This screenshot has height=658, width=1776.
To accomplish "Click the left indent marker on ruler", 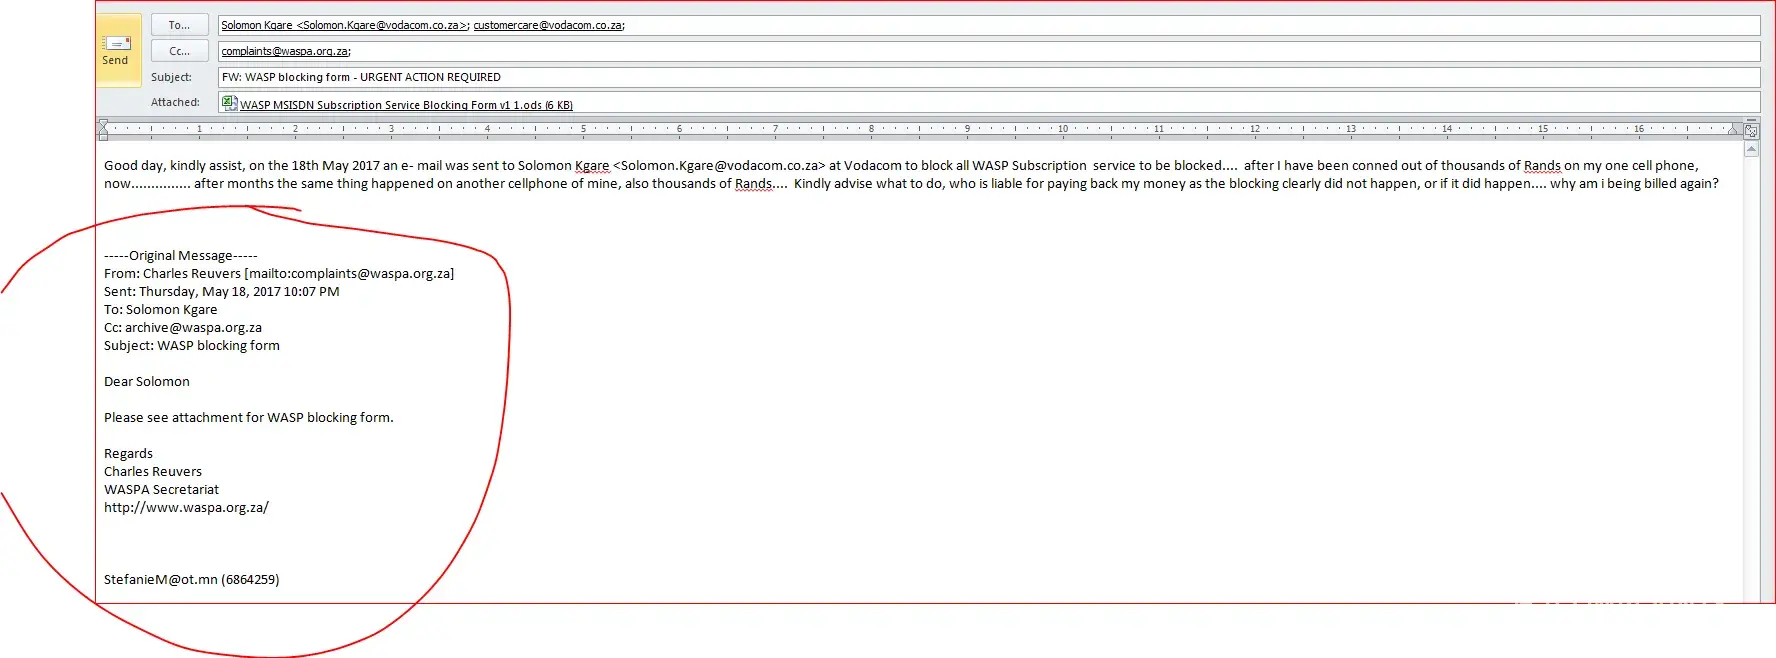I will [x=103, y=129].
